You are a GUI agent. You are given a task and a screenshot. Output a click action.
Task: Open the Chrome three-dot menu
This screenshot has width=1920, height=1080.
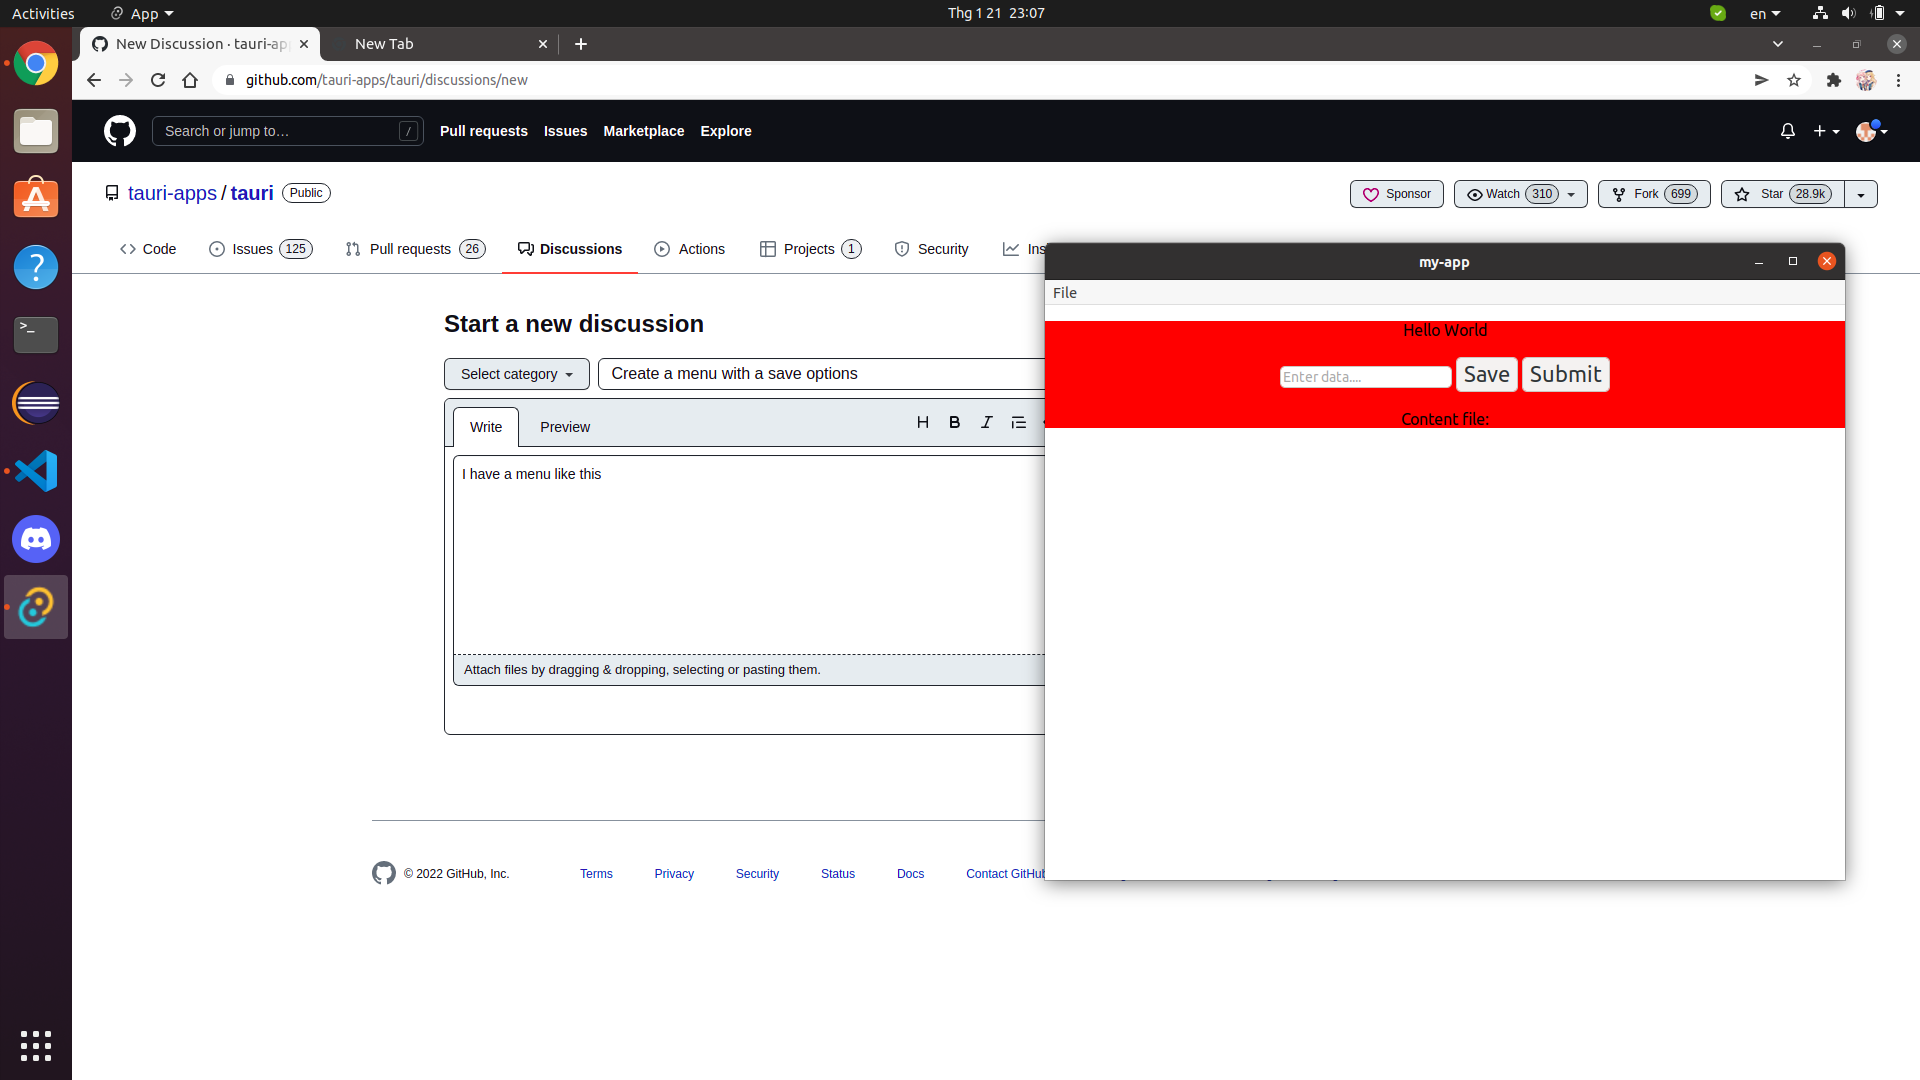coord(1898,80)
